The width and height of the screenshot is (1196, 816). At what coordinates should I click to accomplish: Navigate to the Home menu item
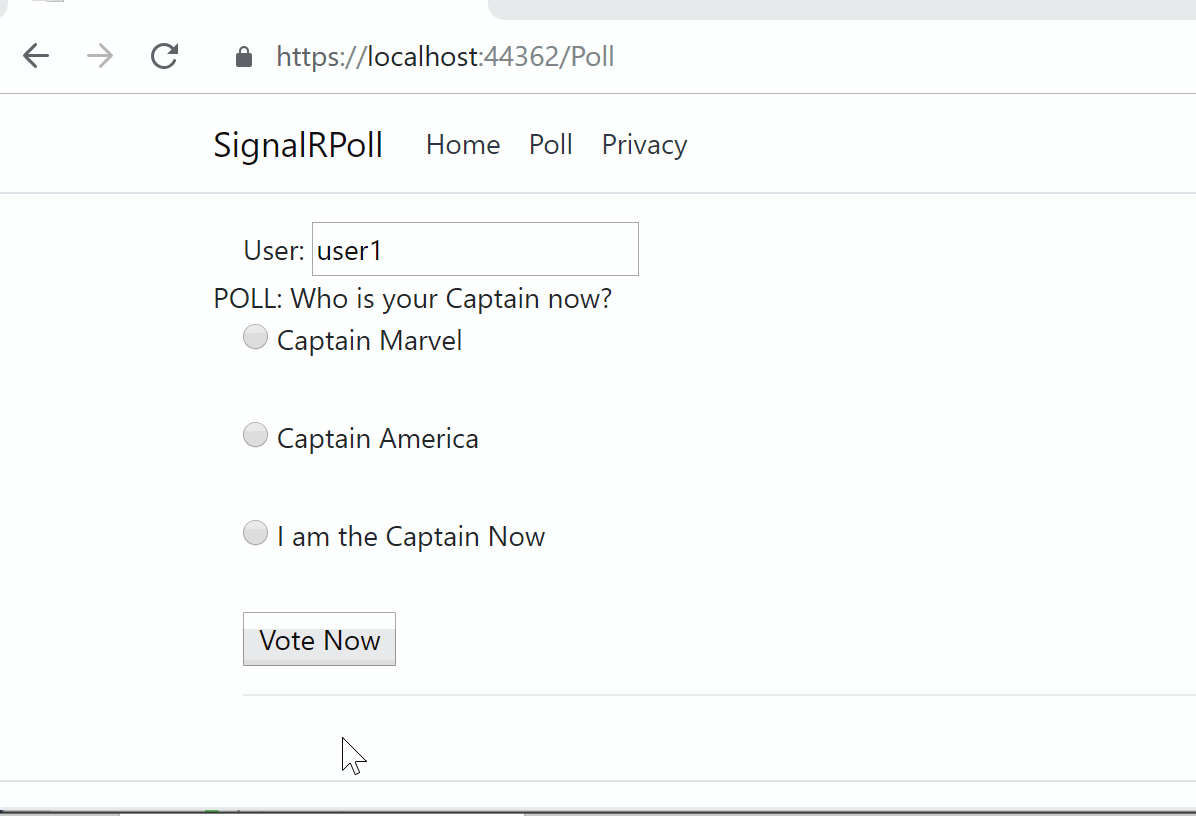tap(463, 144)
